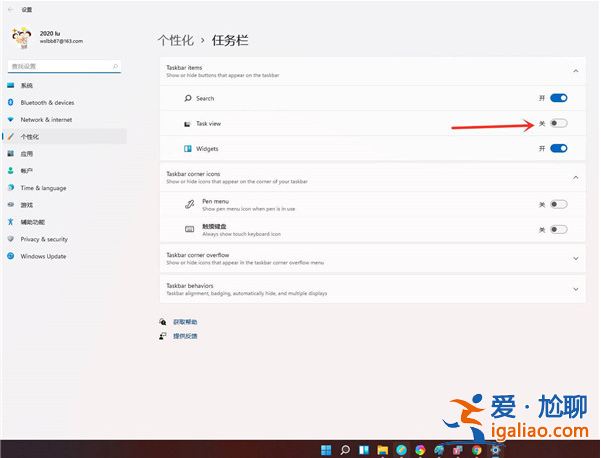Open Windows Update settings
601x458 pixels.
click(x=63, y=256)
